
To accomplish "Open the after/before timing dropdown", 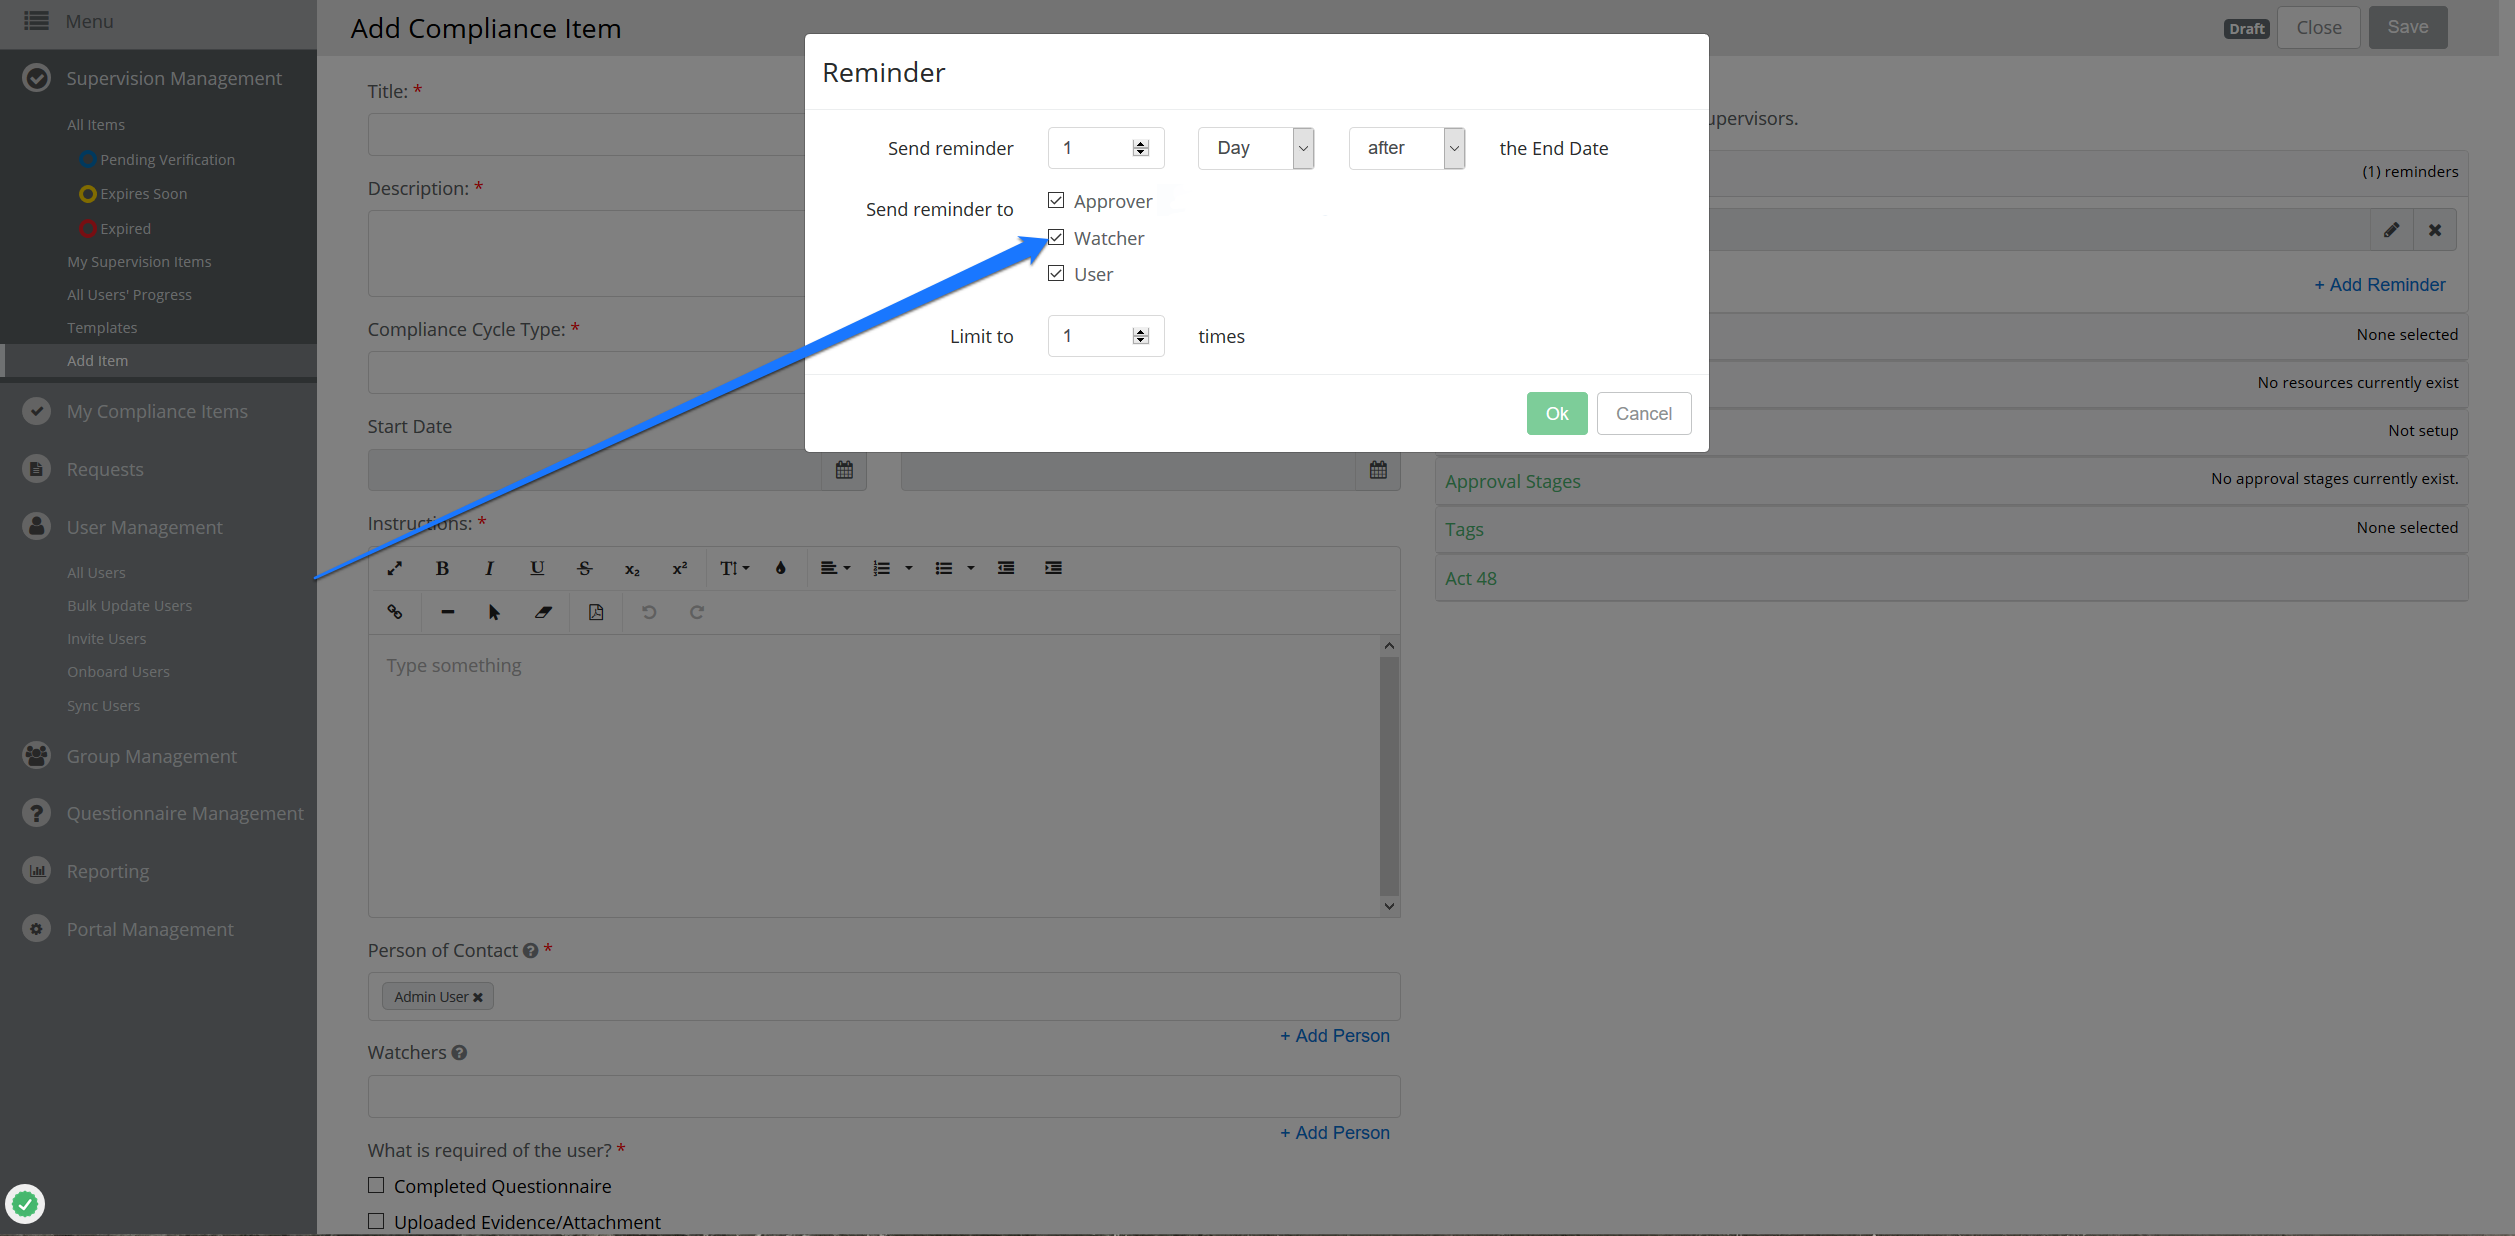I will pos(1406,148).
